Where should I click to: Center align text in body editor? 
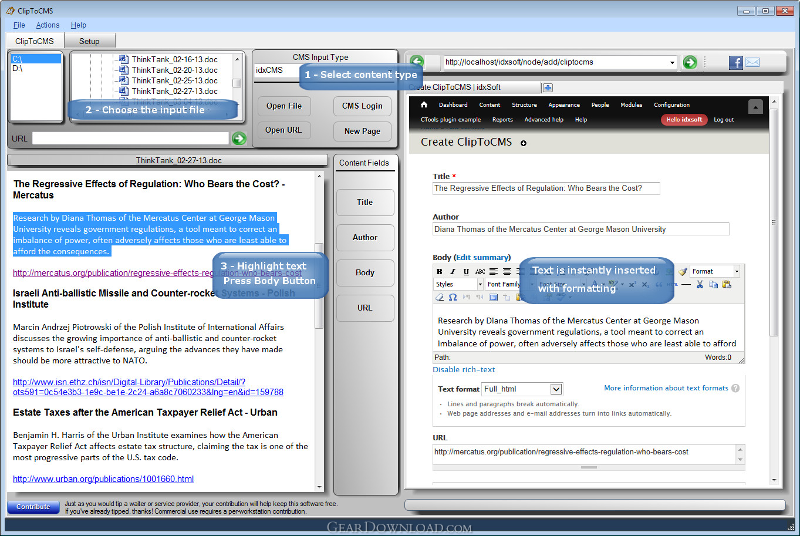(507, 271)
